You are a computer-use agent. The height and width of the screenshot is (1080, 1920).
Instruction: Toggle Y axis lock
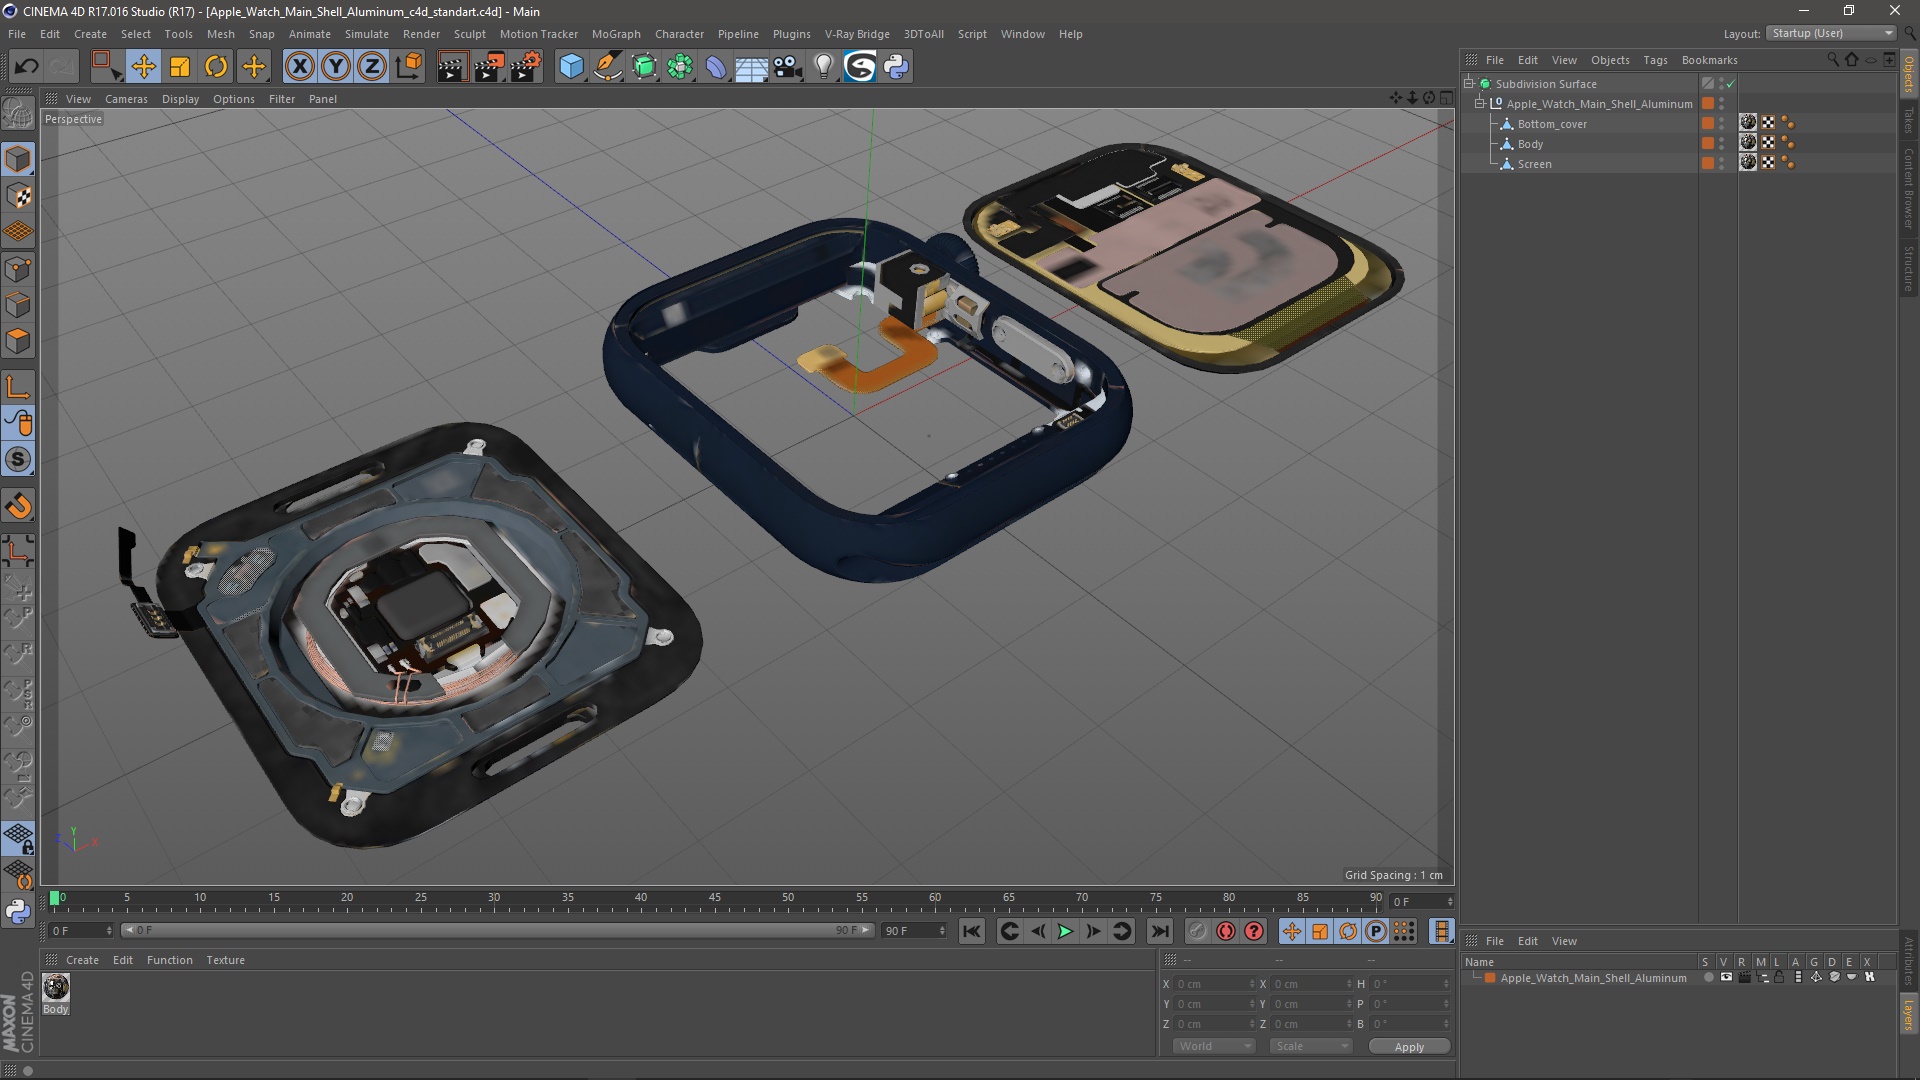coord(336,67)
